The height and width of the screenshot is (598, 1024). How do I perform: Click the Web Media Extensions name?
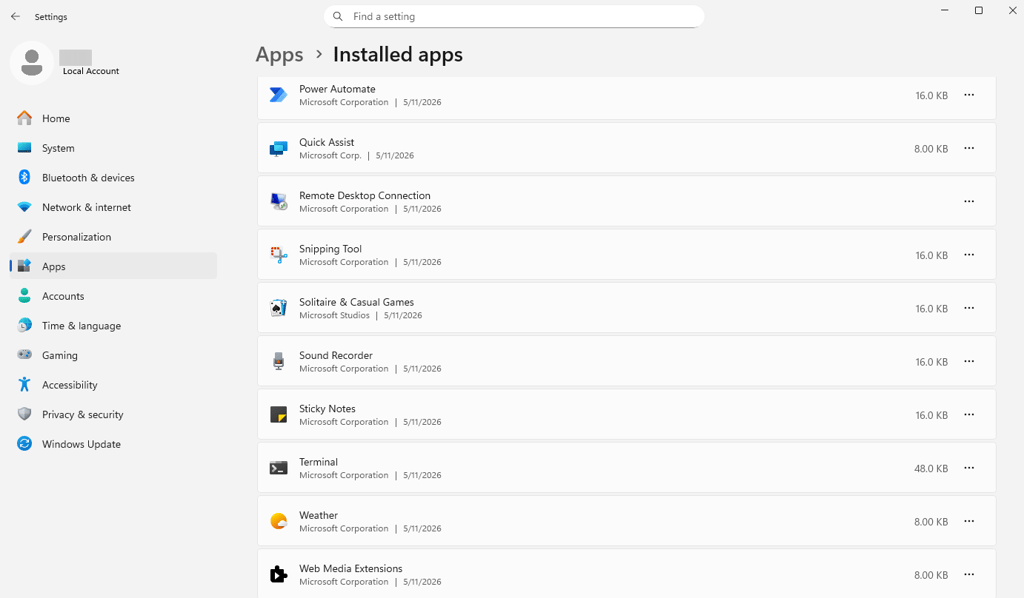tap(351, 569)
